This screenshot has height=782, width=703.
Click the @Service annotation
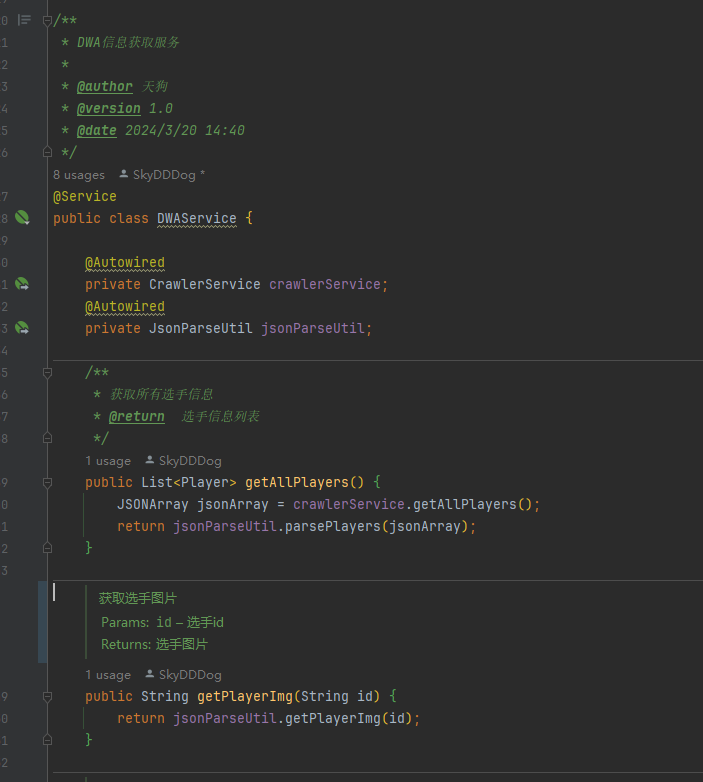pyautogui.click(x=85, y=196)
